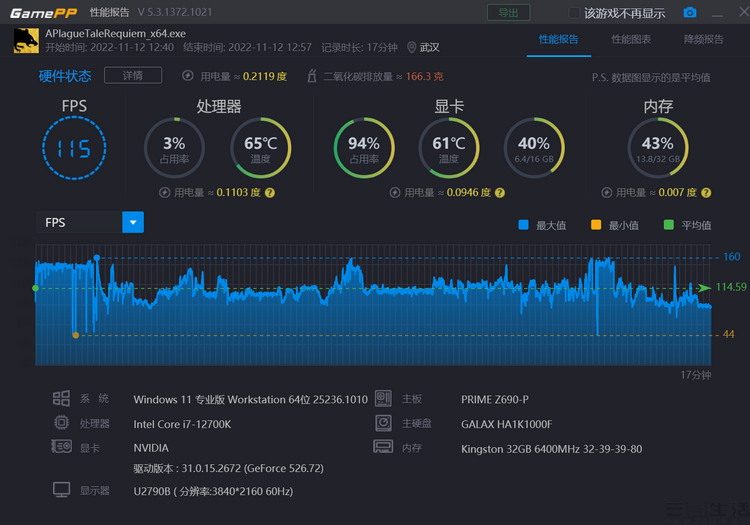The height and width of the screenshot is (525, 750).
Task: Click the camera screenshot icon
Action: point(690,13)
